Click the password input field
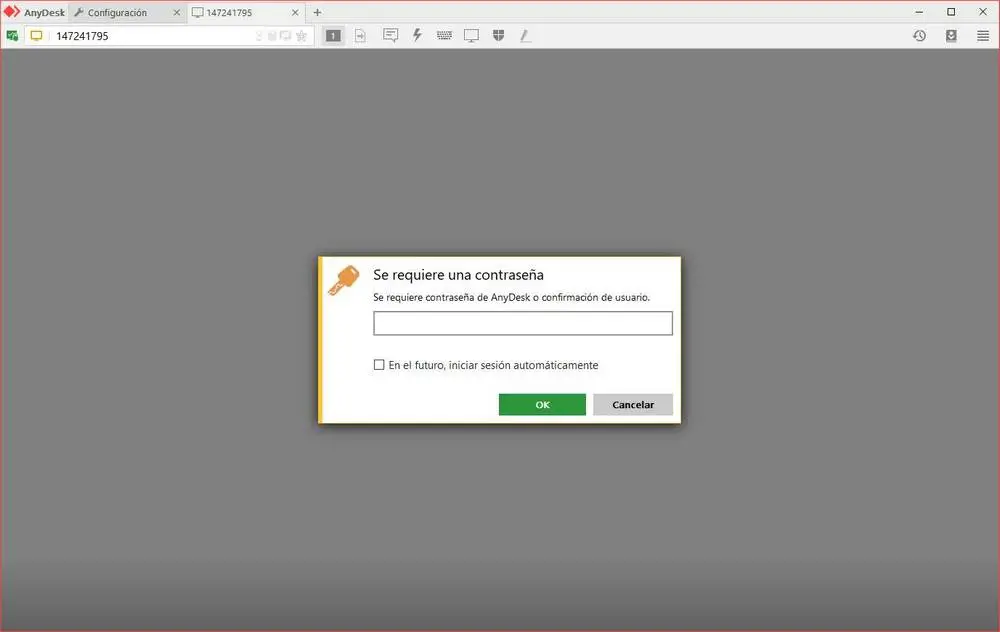1000x632 pixels. pos(523,323)
